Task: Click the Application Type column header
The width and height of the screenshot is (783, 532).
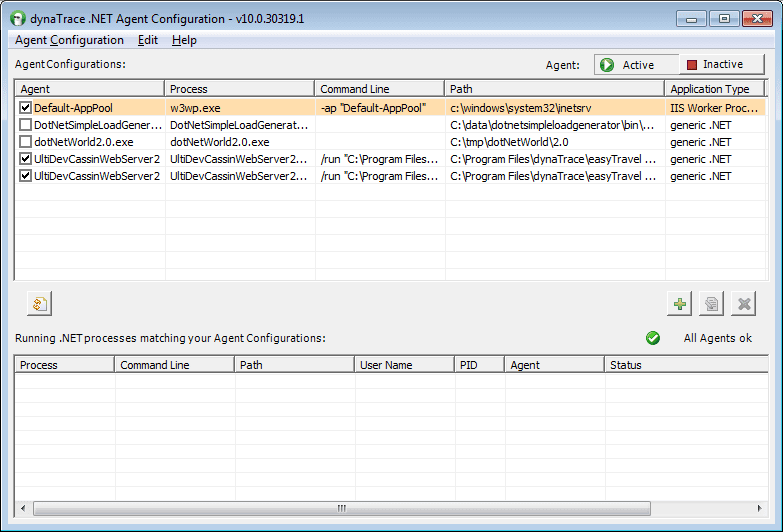Action: point(715,89)
